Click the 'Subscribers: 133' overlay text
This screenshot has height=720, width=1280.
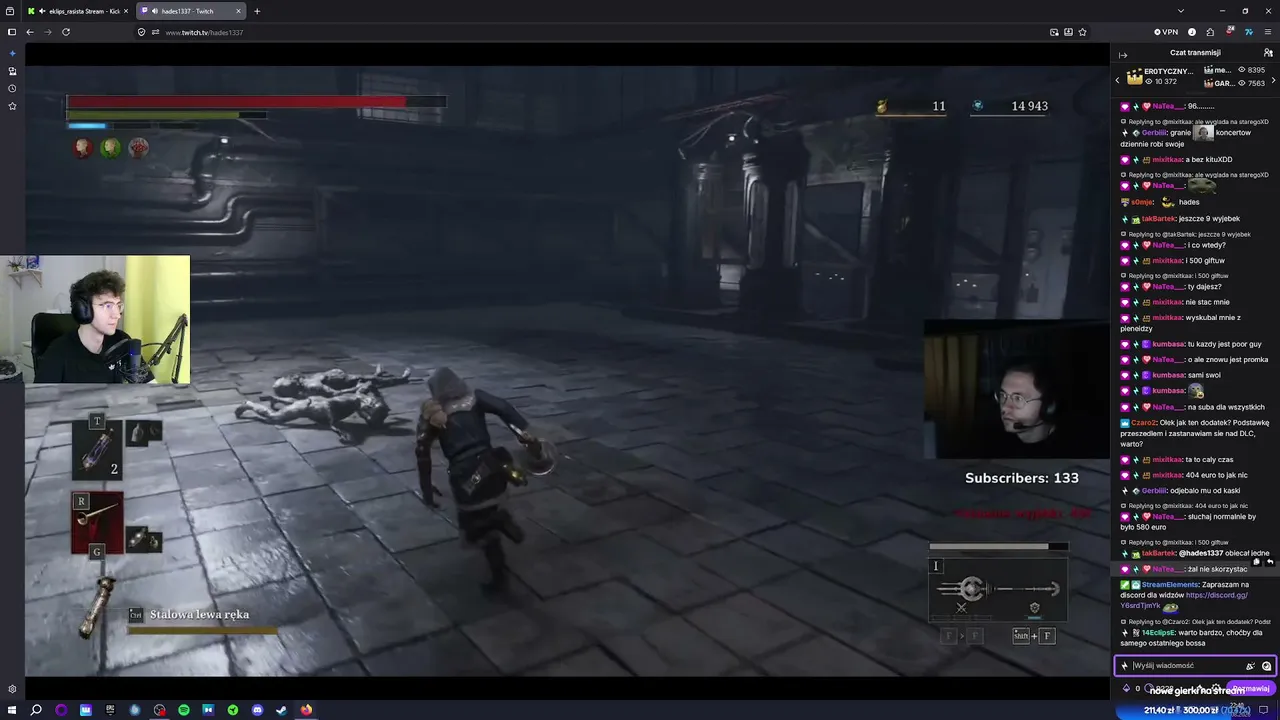(1021, 478)
